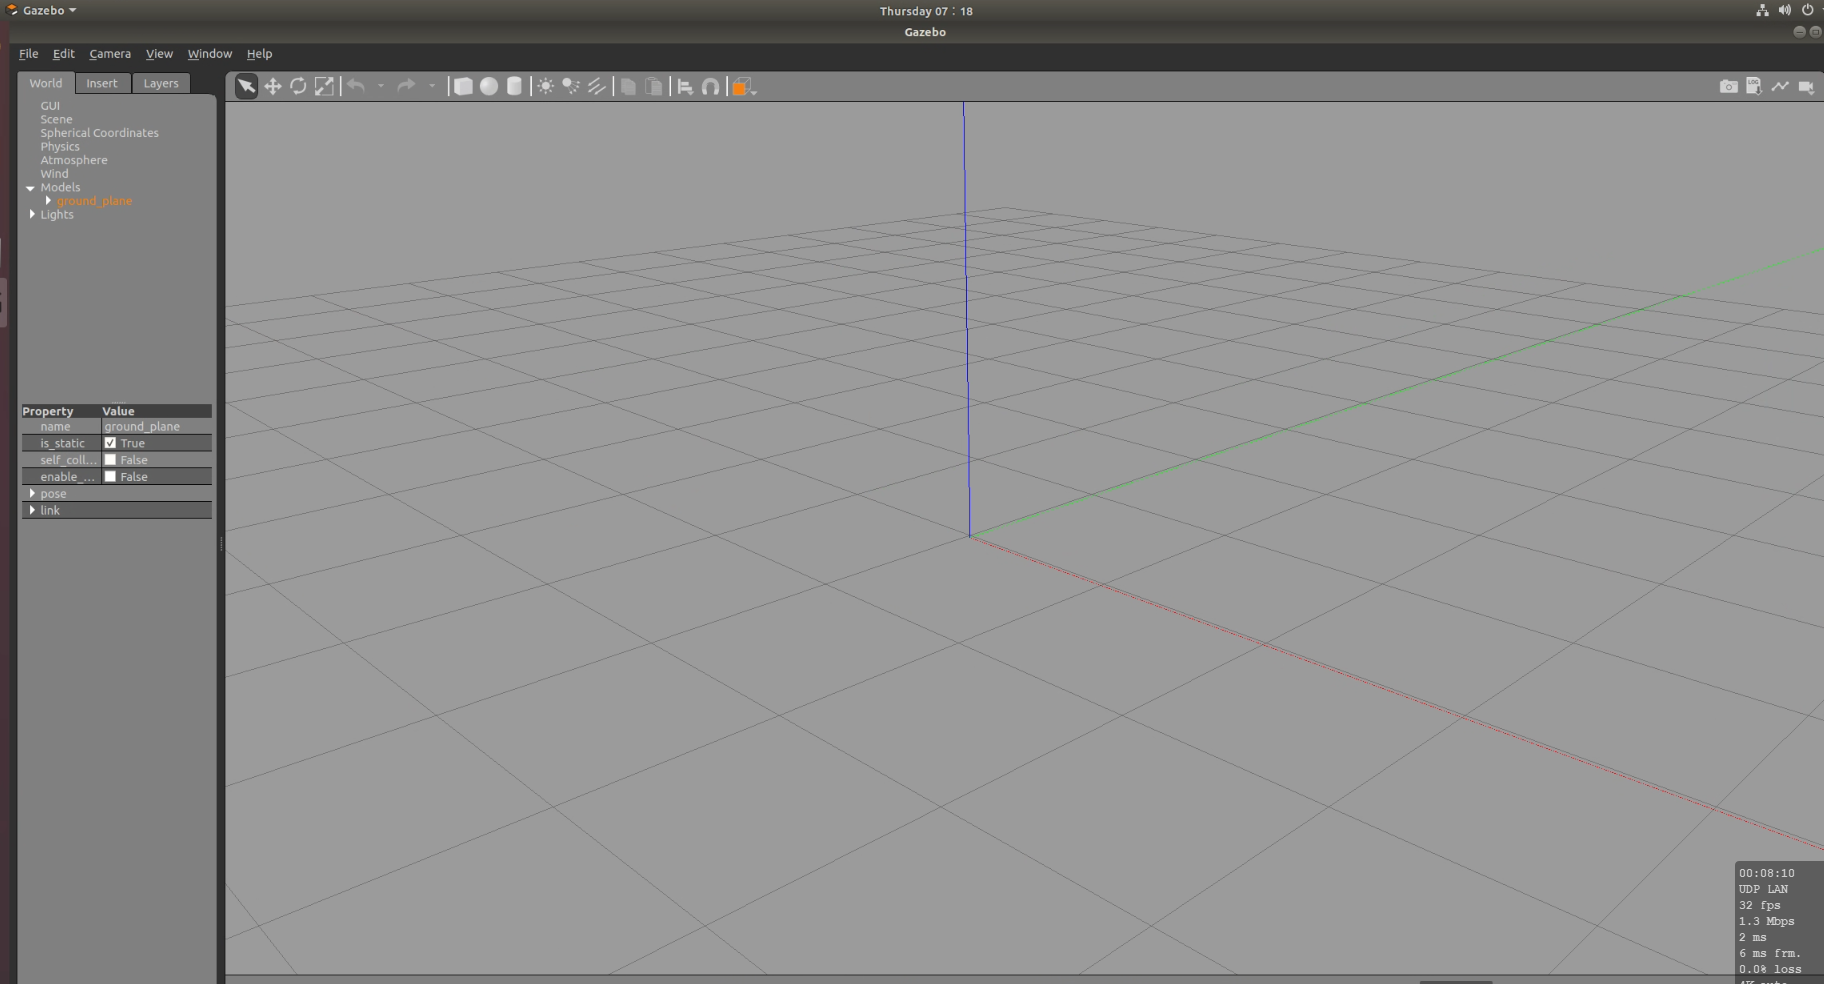
Task: Select Spherical Coordinates tree item
Action: [100, 133]
